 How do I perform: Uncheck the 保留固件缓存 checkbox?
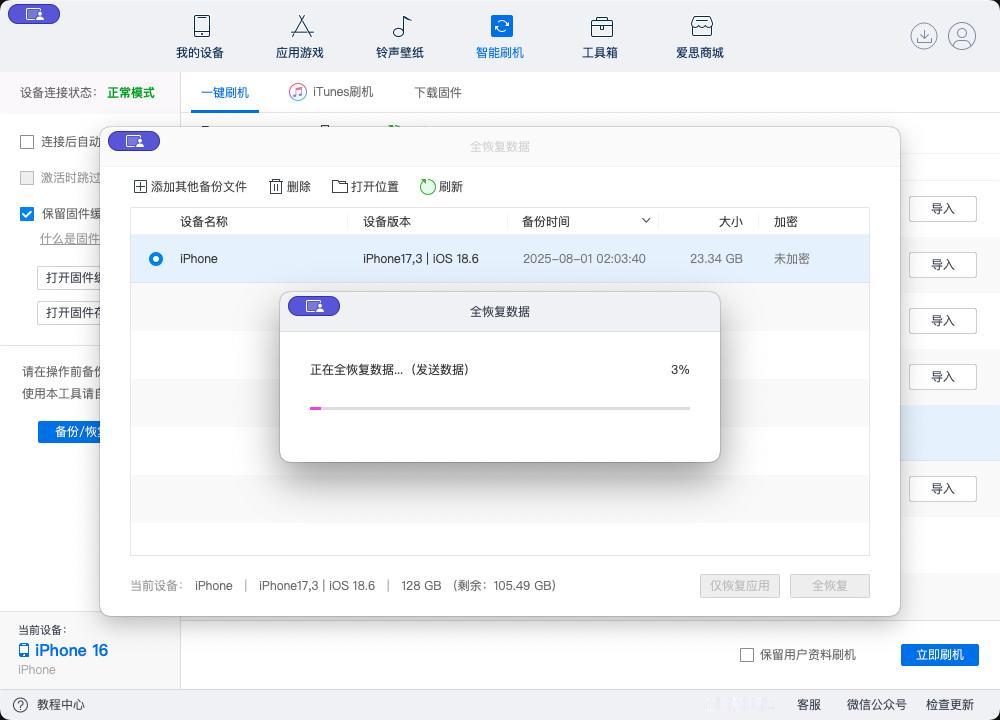click(x=27, y=214)
